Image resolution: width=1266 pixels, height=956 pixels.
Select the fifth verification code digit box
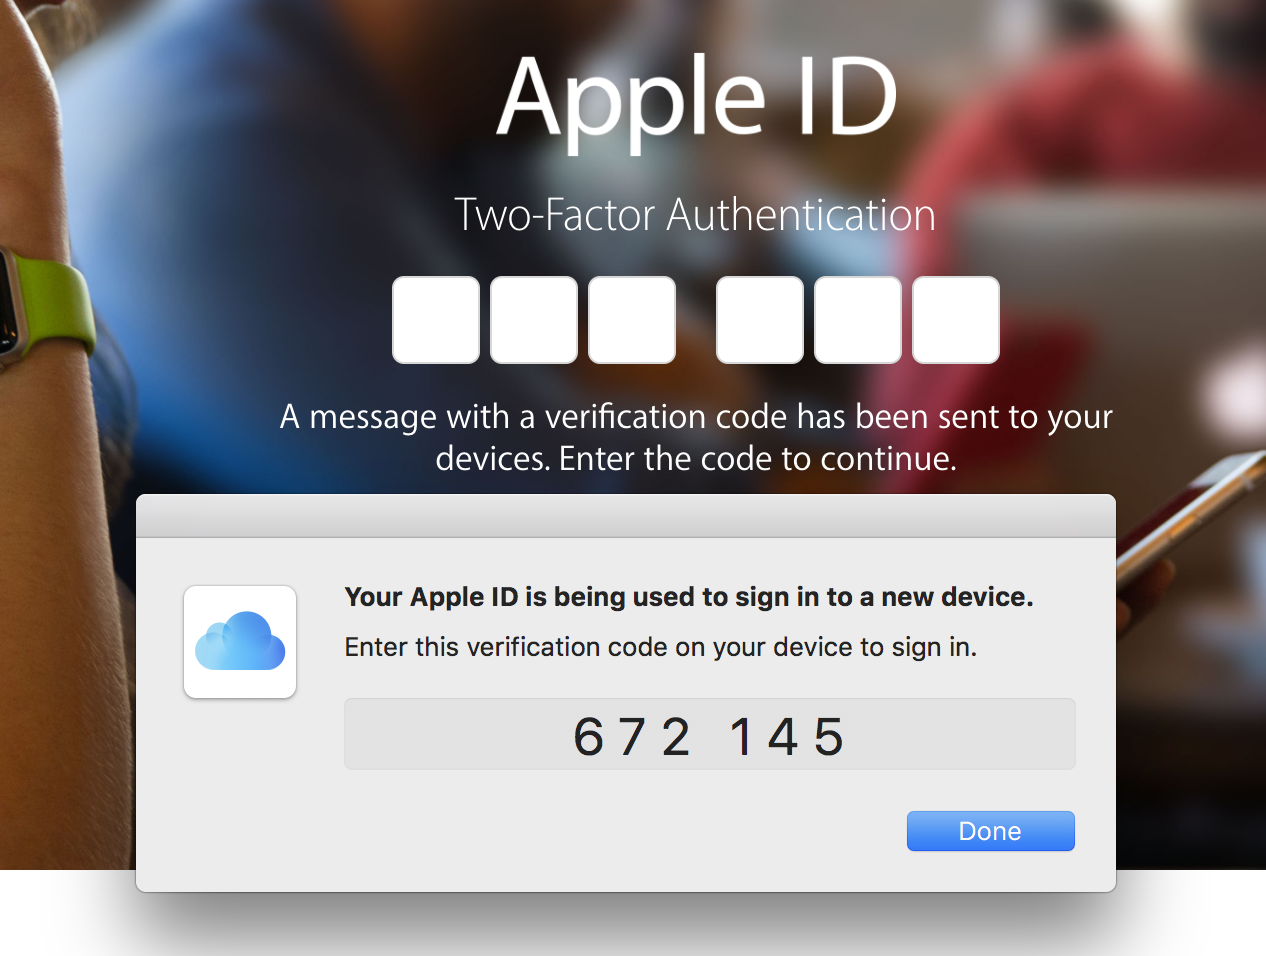858,320
